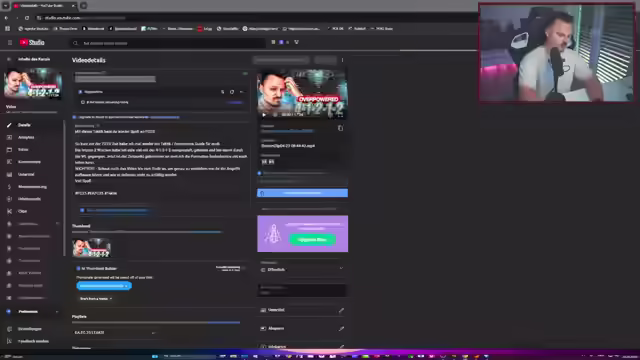640x360 pixels.
Task: Open the playlist selection dropdown
Action: click(115, 333)
